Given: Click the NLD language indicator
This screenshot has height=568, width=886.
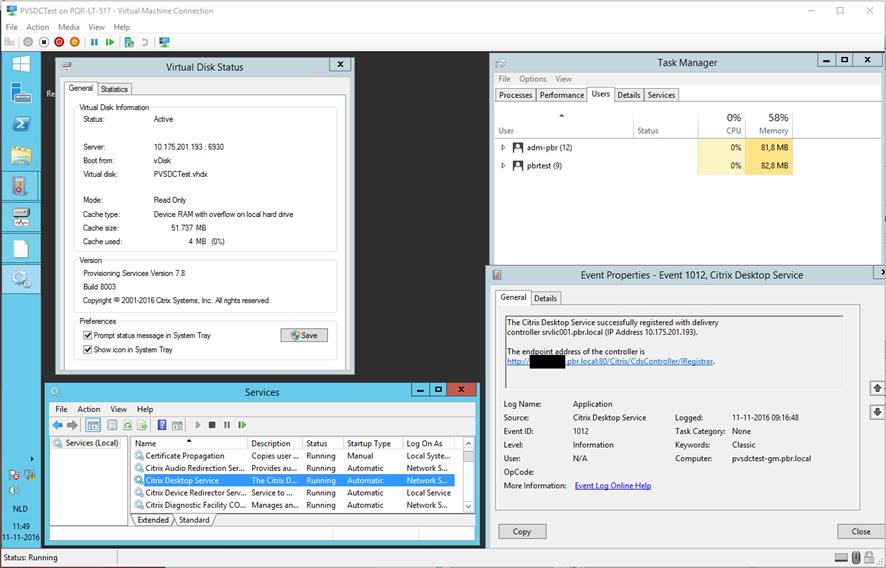Looking at the screenshot, I should (x=20, y=509).
